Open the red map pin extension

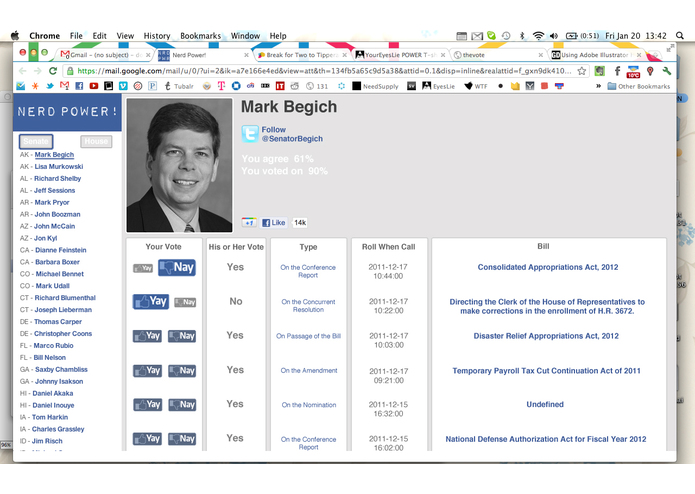pos(650,71)
